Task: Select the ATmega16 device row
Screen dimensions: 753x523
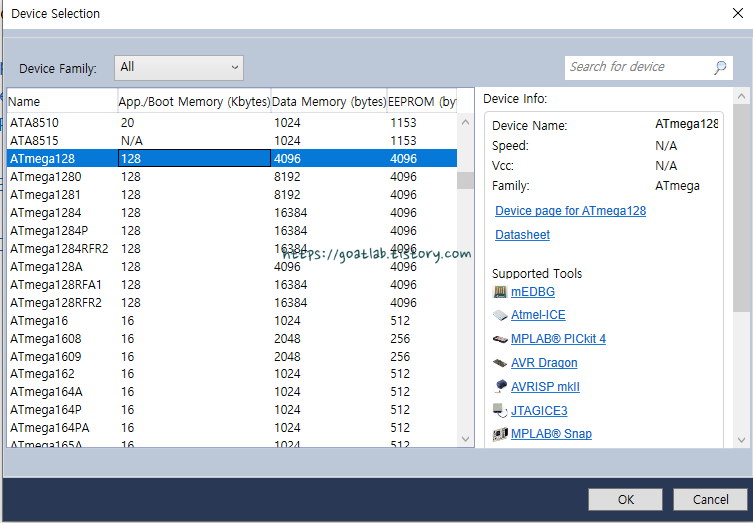Action: pyautogui.click(x=232, y=320)
